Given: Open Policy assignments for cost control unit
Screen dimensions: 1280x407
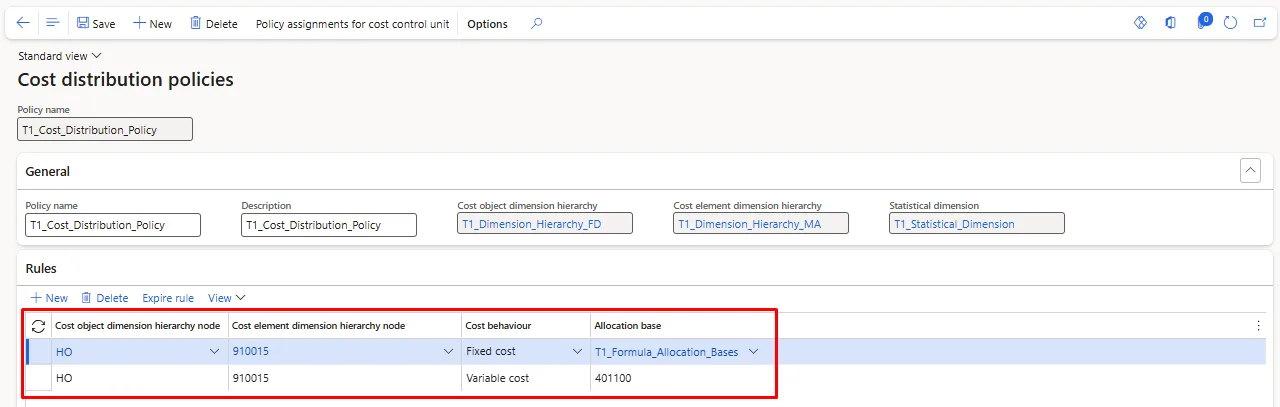Looking at the screenshot, I should (353, 23).
